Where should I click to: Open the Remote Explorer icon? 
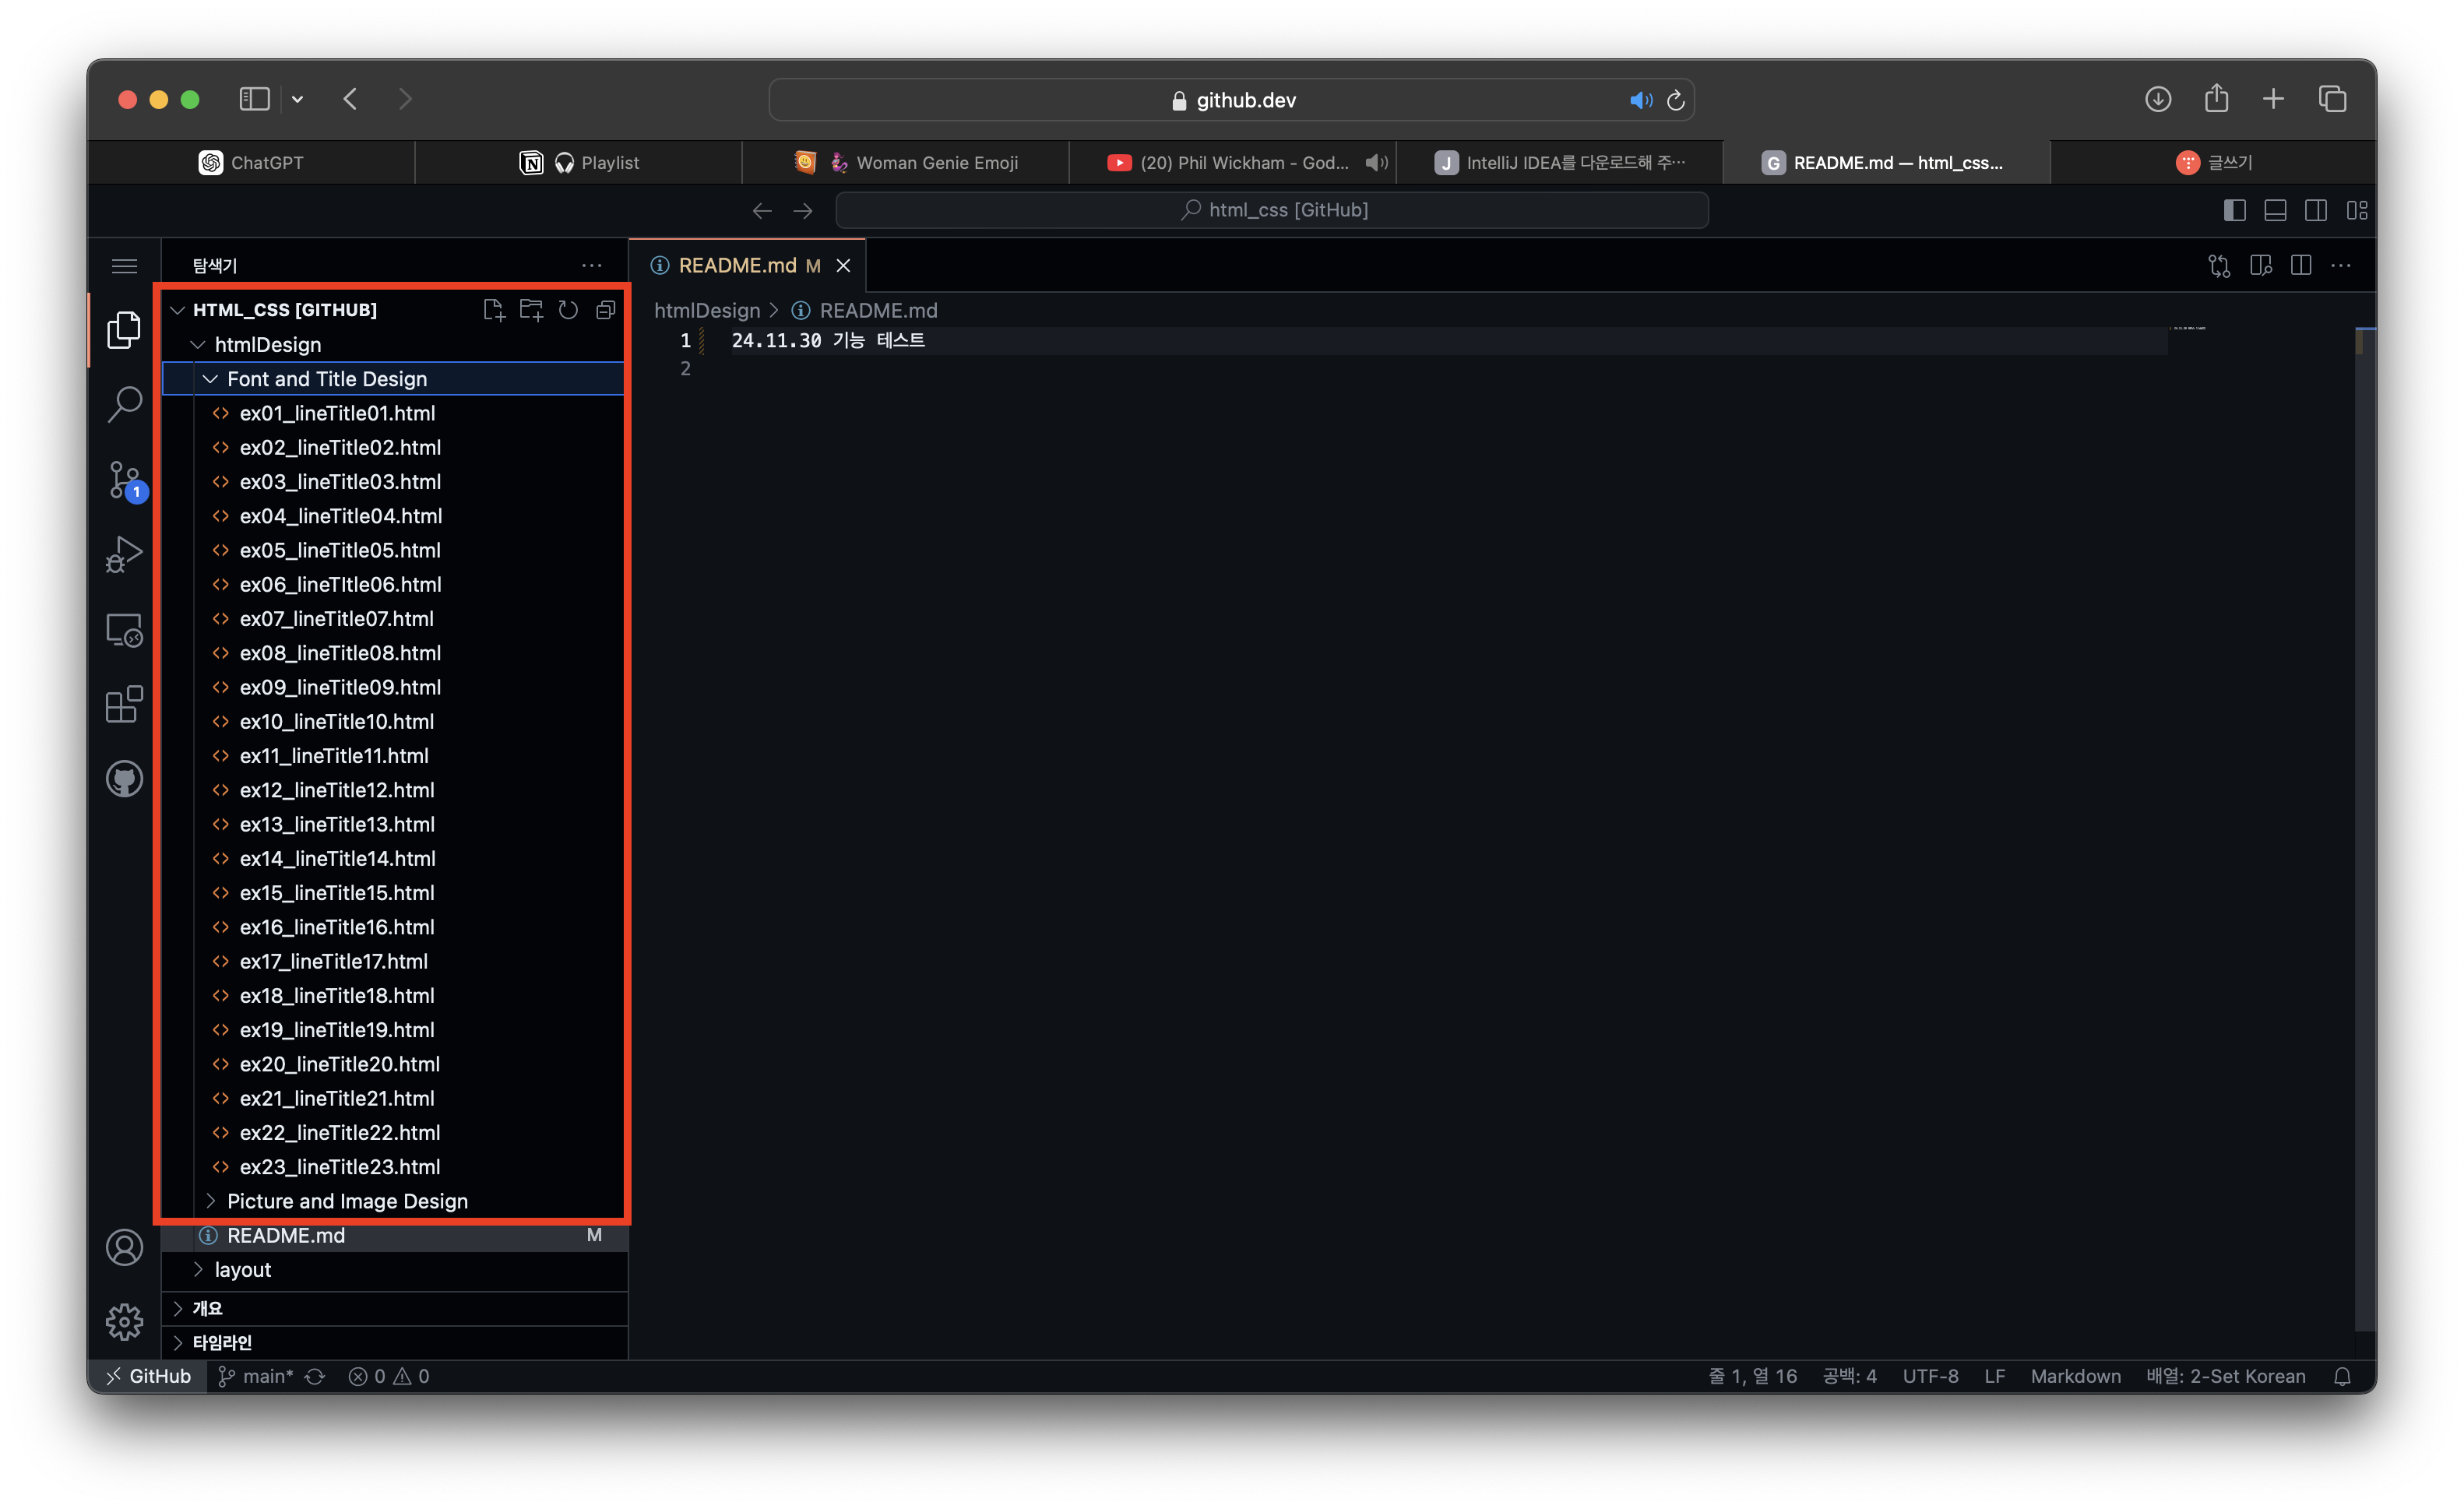click(124, 630)
